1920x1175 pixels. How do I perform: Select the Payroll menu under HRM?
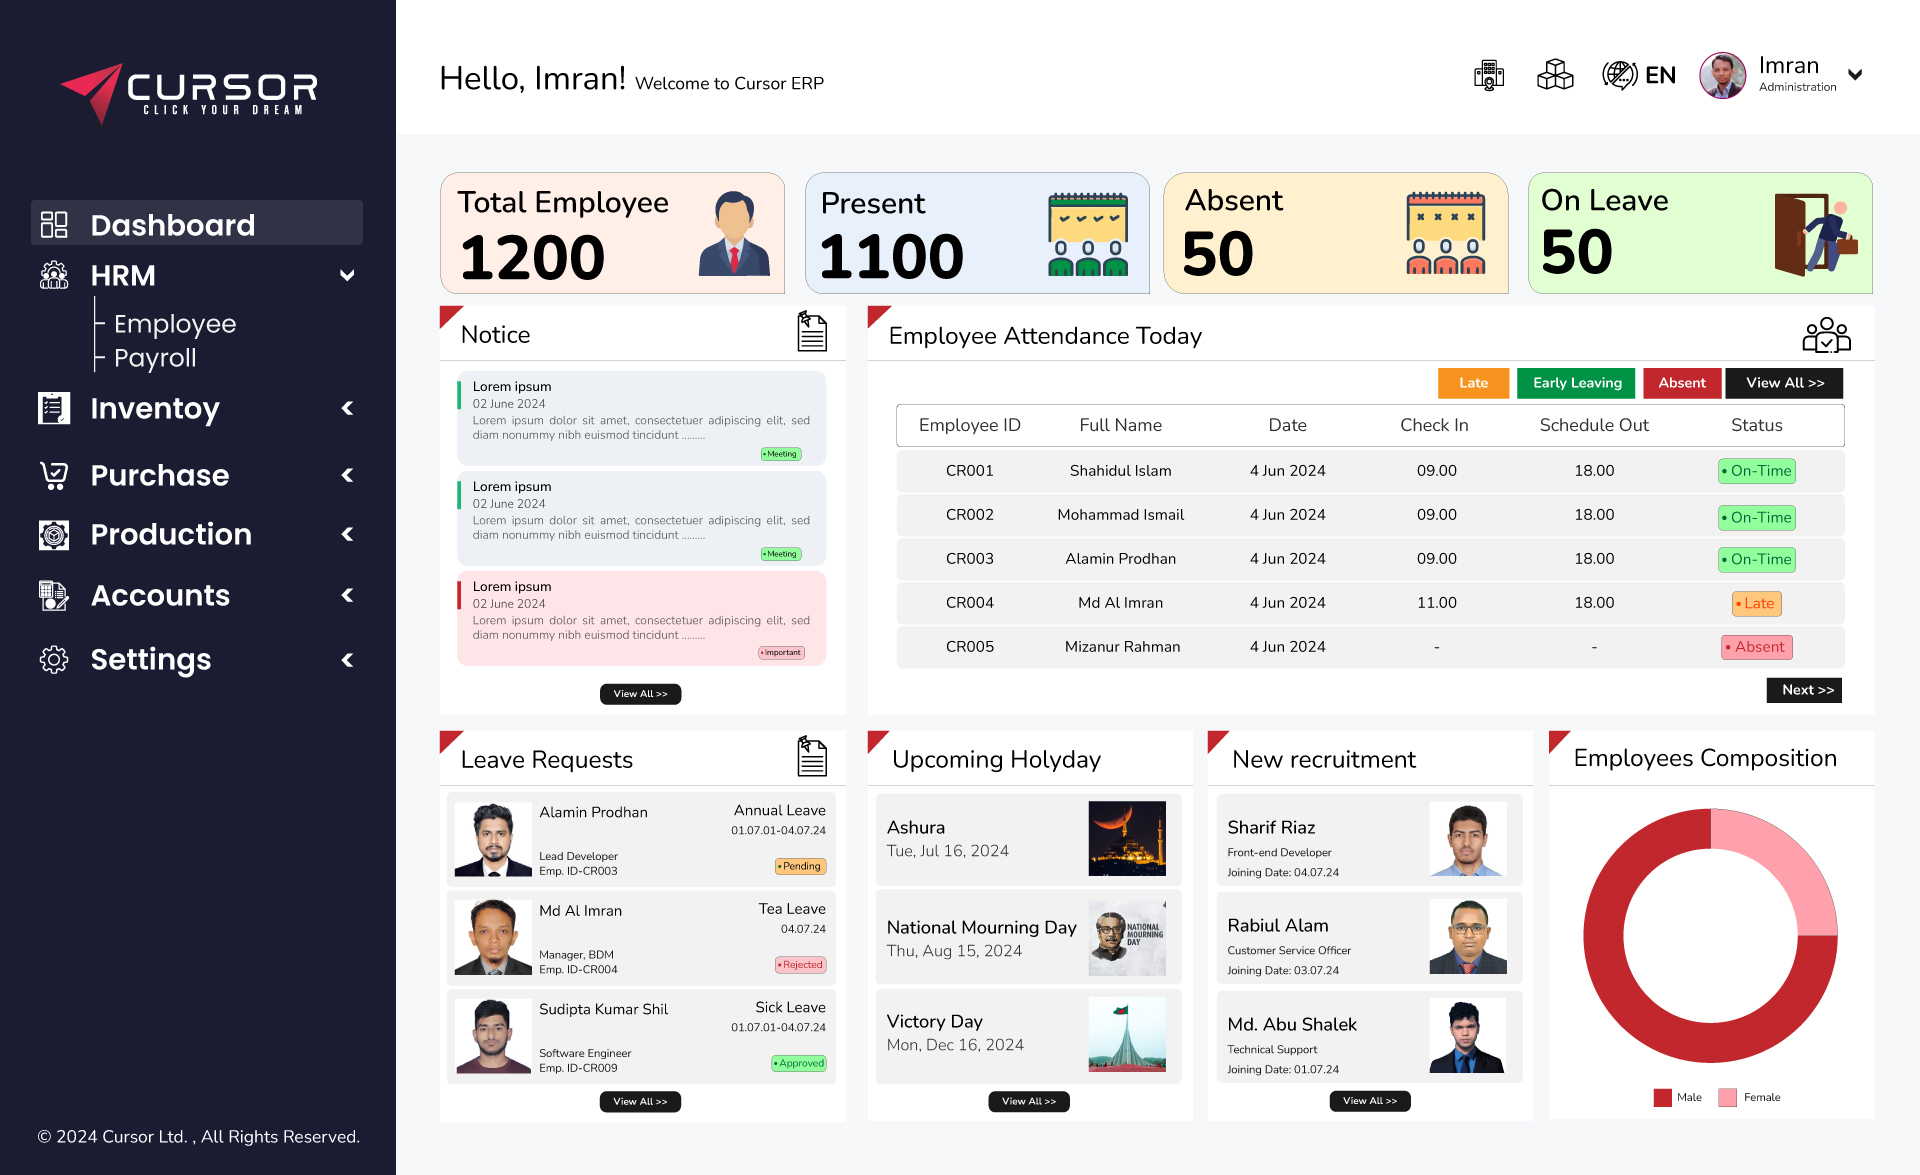click(x=155, y=358)
